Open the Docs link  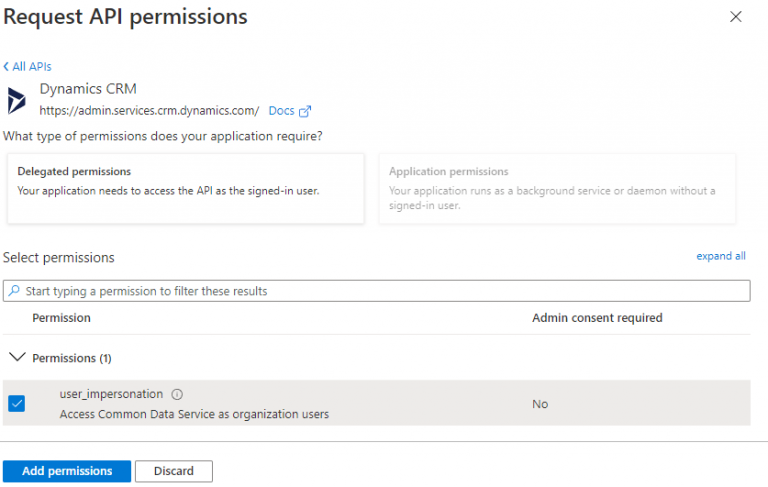(281, 111)
